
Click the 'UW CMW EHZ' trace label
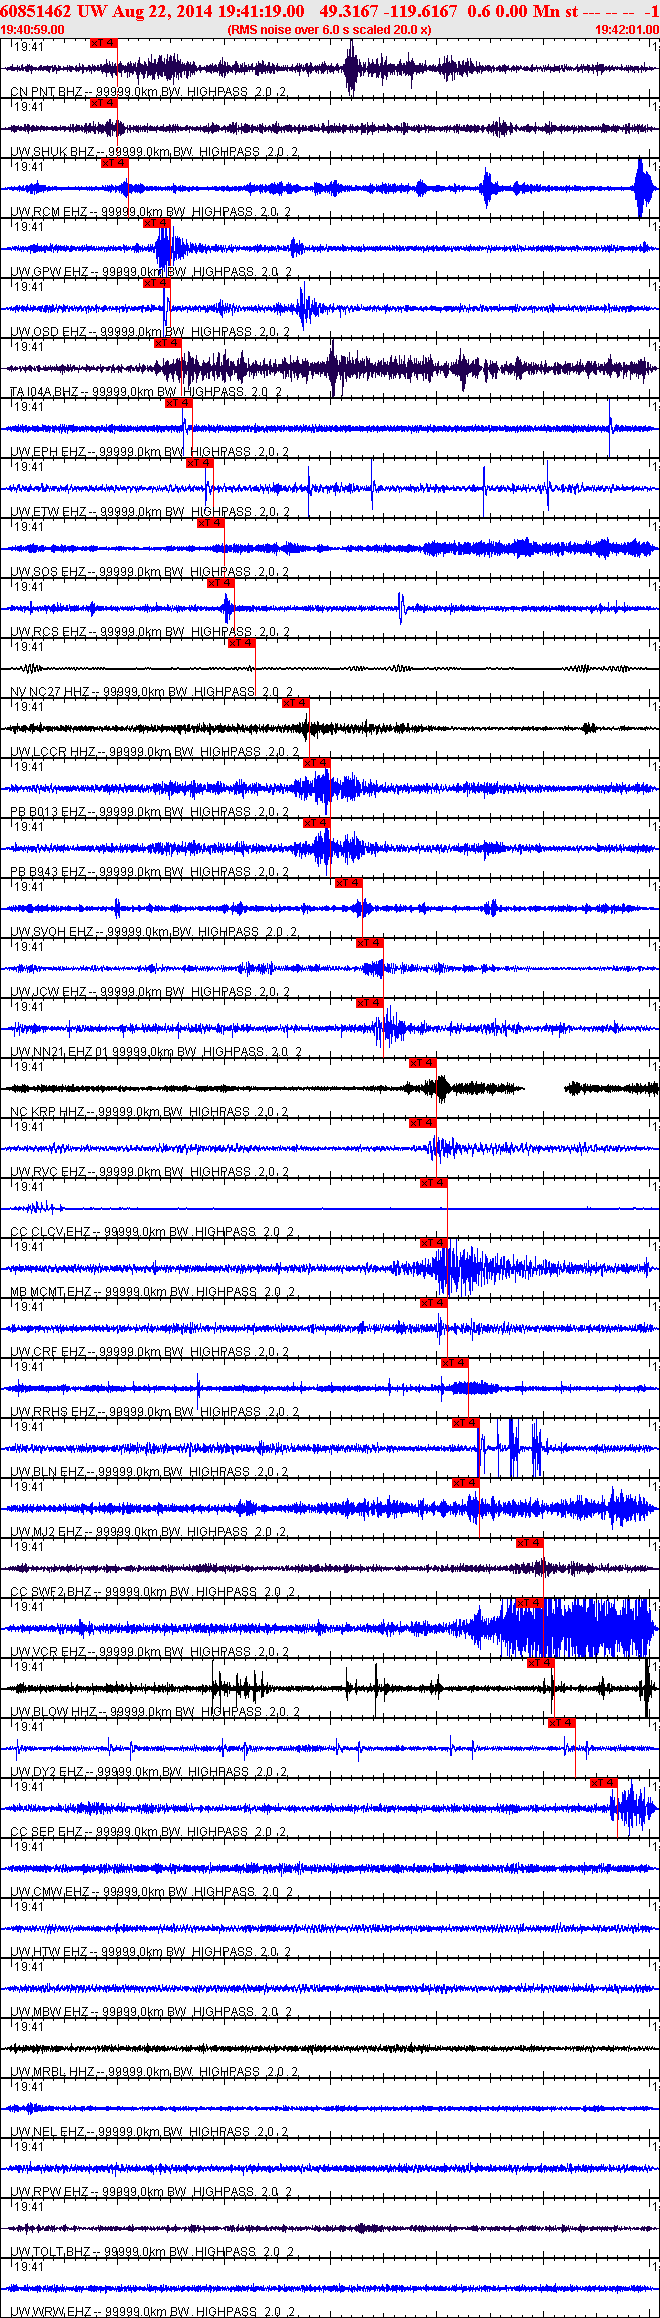50,1892
